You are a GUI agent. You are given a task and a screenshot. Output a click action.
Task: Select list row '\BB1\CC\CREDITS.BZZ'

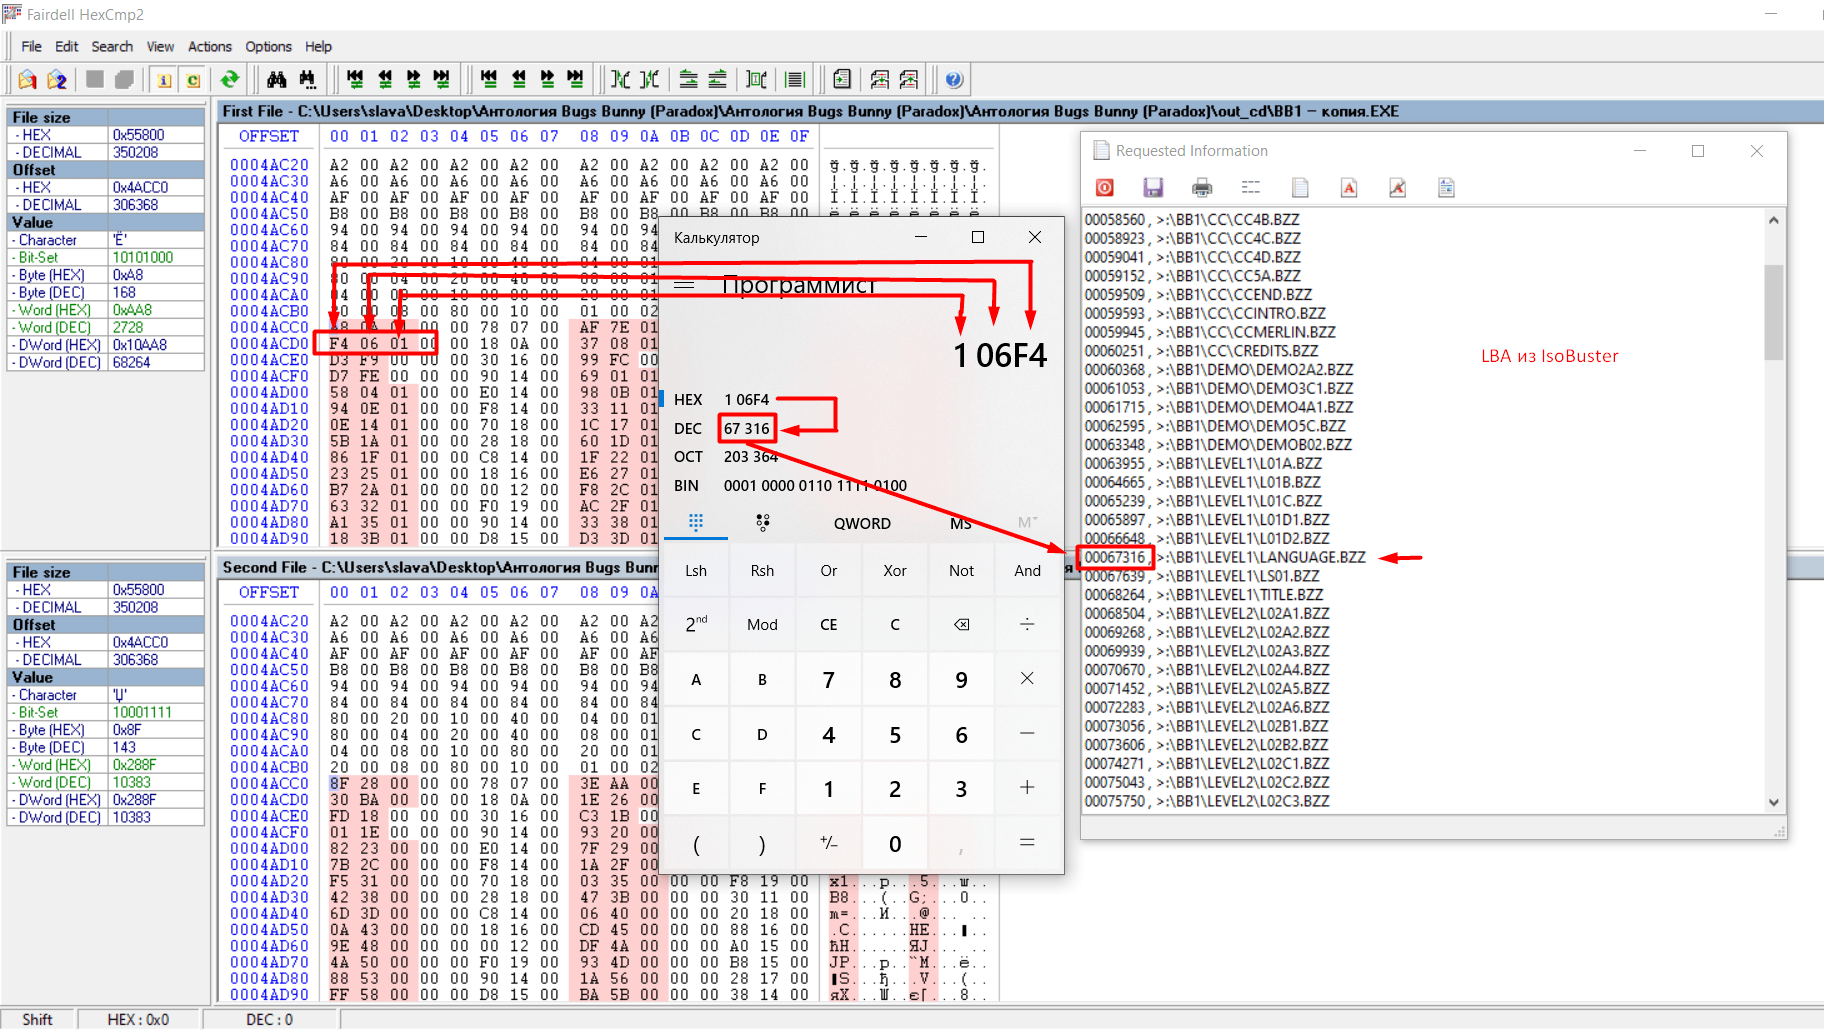[x=1201, y=351]
